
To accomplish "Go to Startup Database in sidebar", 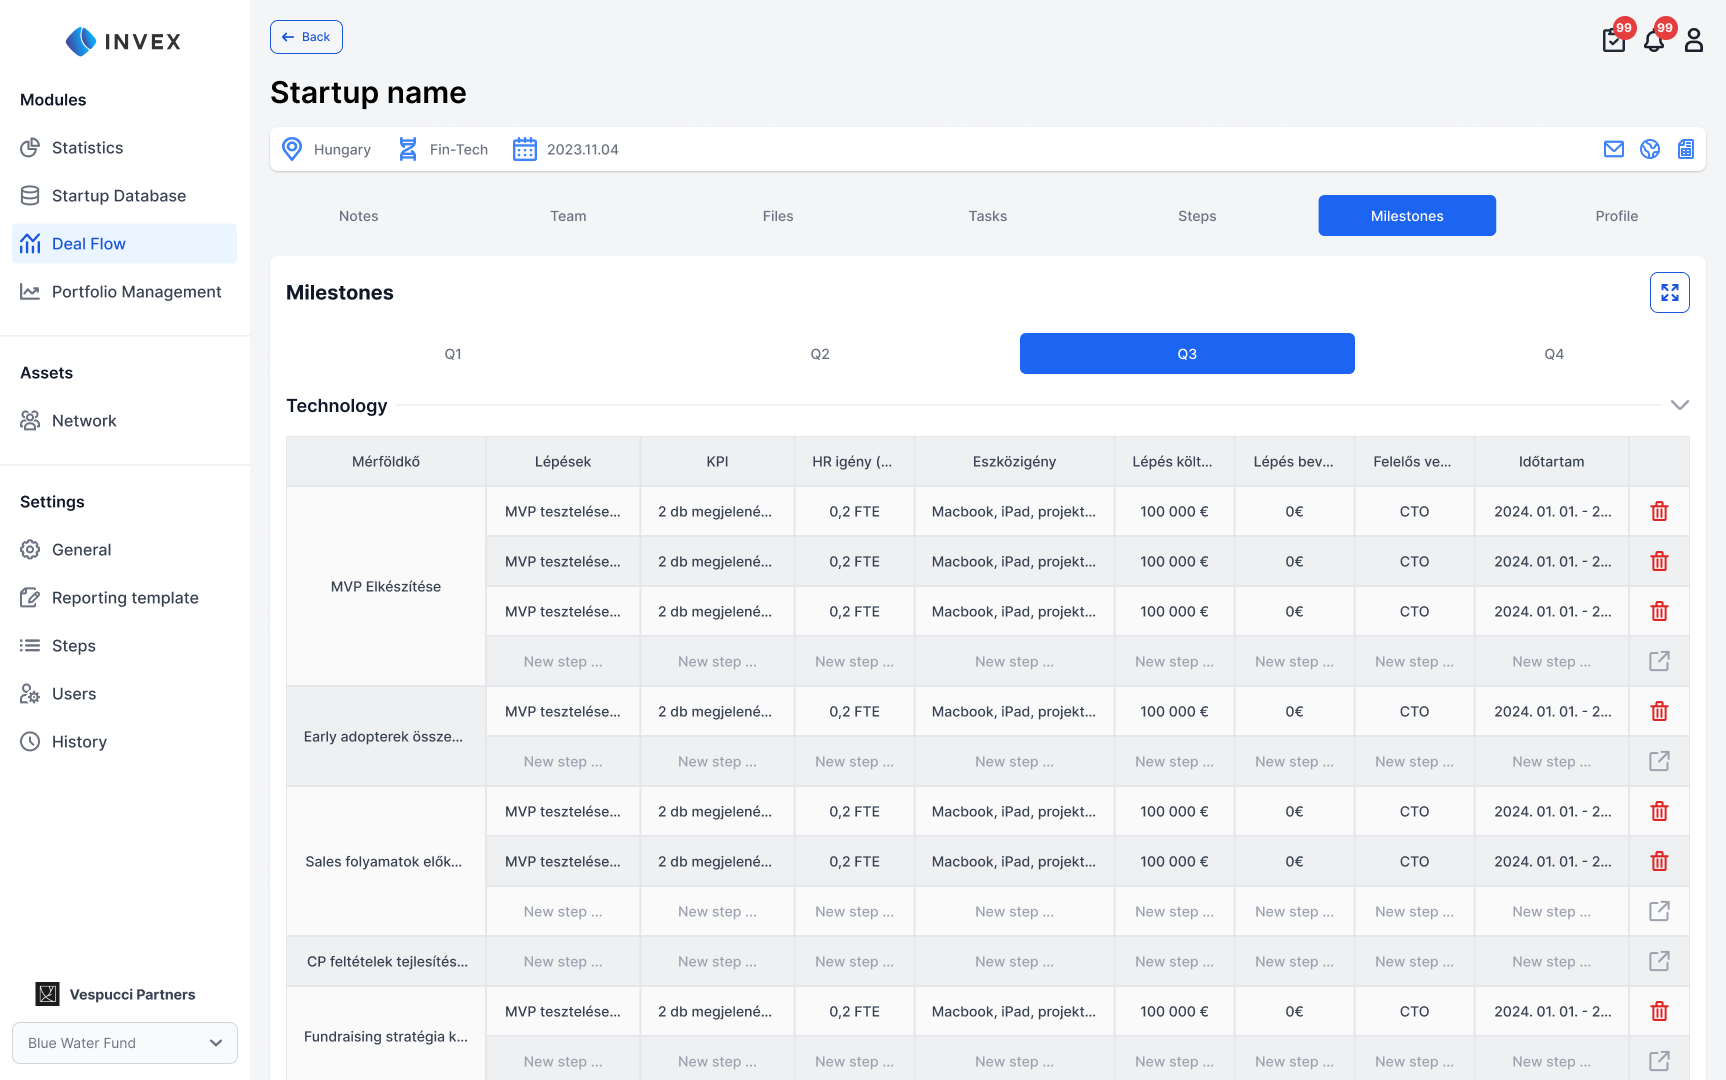I will (118, 196).
